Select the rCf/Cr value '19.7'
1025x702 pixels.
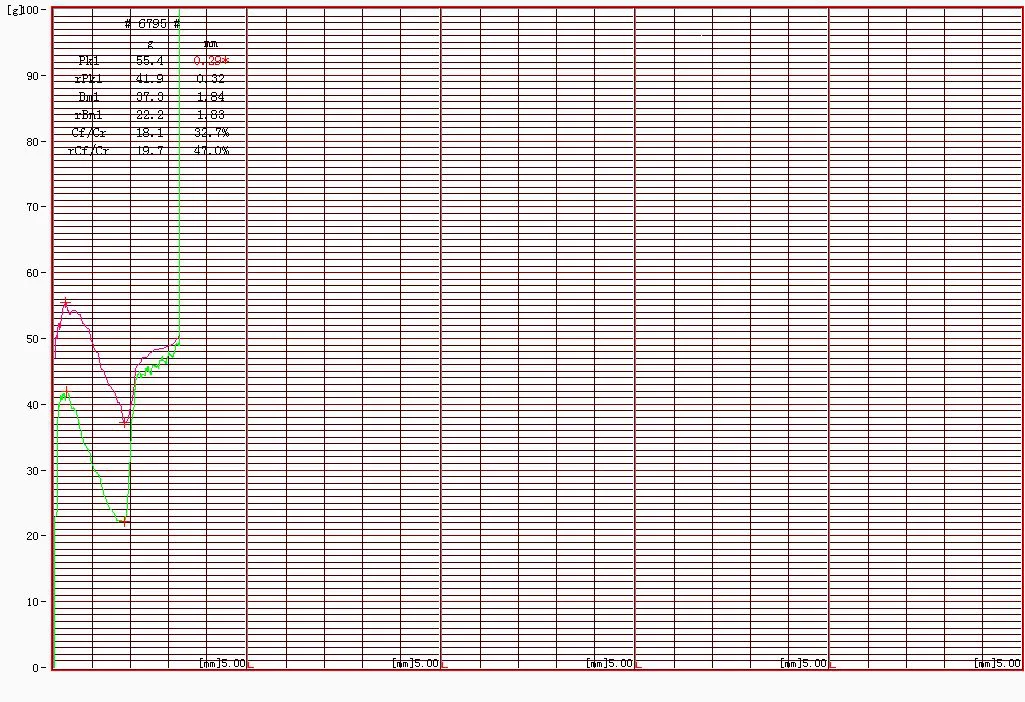(150, 151)
